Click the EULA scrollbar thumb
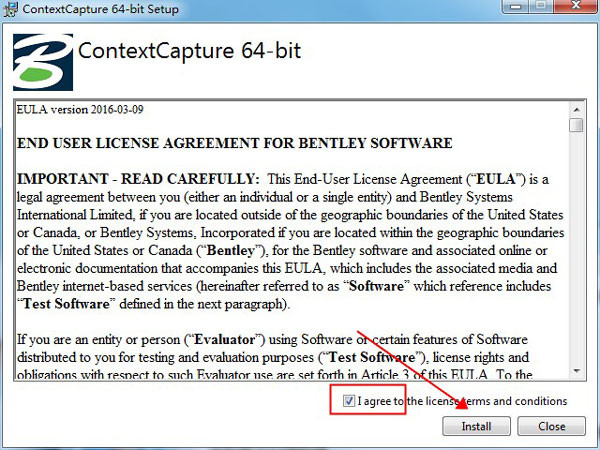Screen dimensions: 600x450 click(x=576, y=125)
